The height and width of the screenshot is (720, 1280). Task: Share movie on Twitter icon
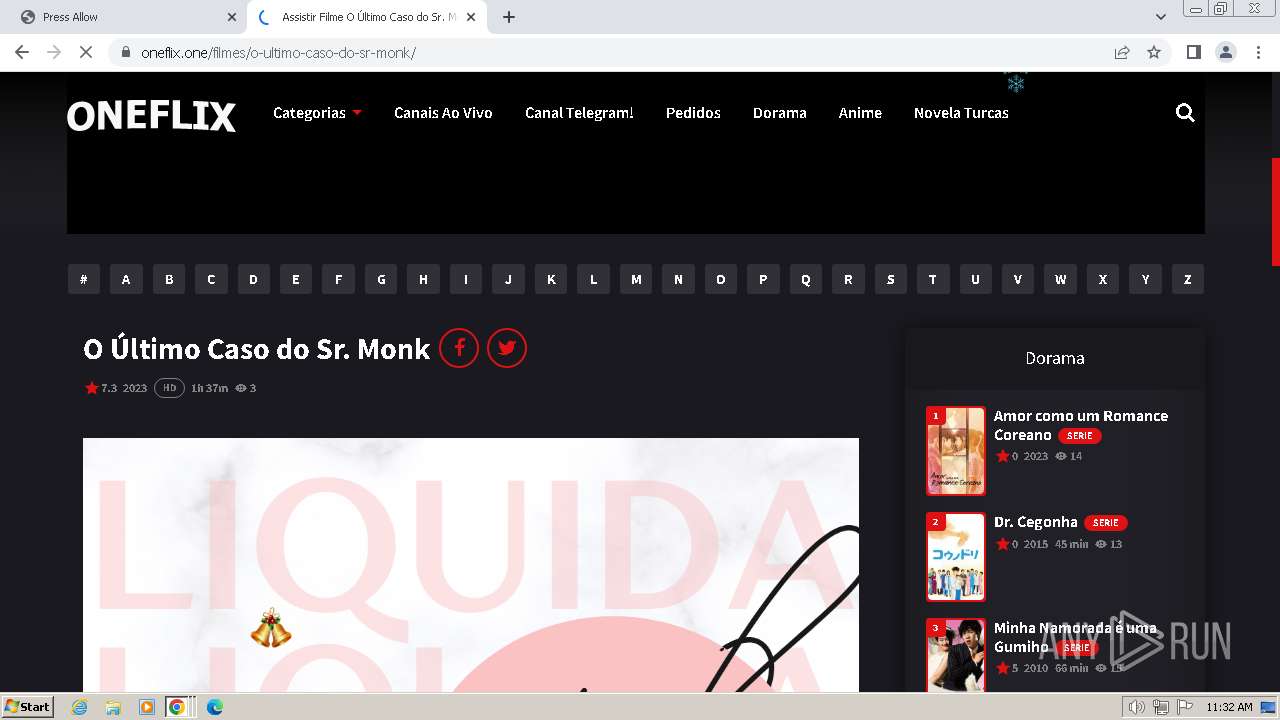coord(507,348)
